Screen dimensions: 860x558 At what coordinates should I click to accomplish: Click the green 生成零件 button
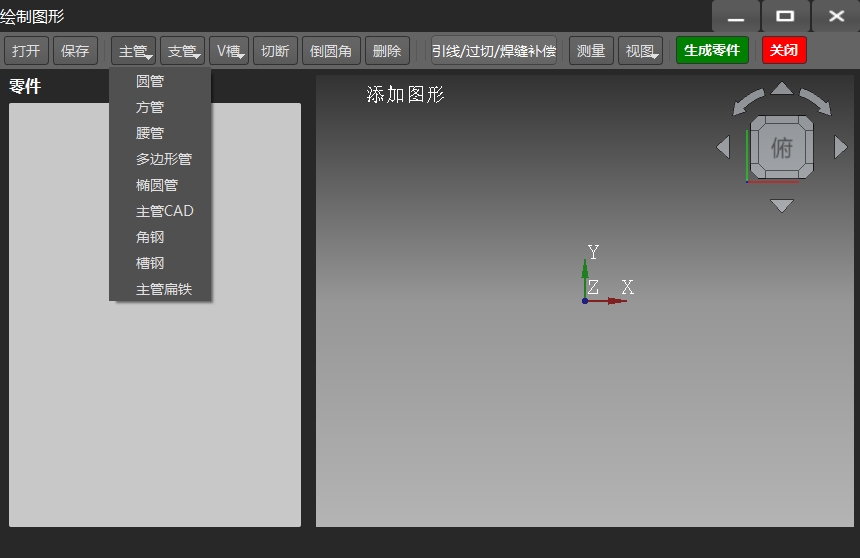712,50
